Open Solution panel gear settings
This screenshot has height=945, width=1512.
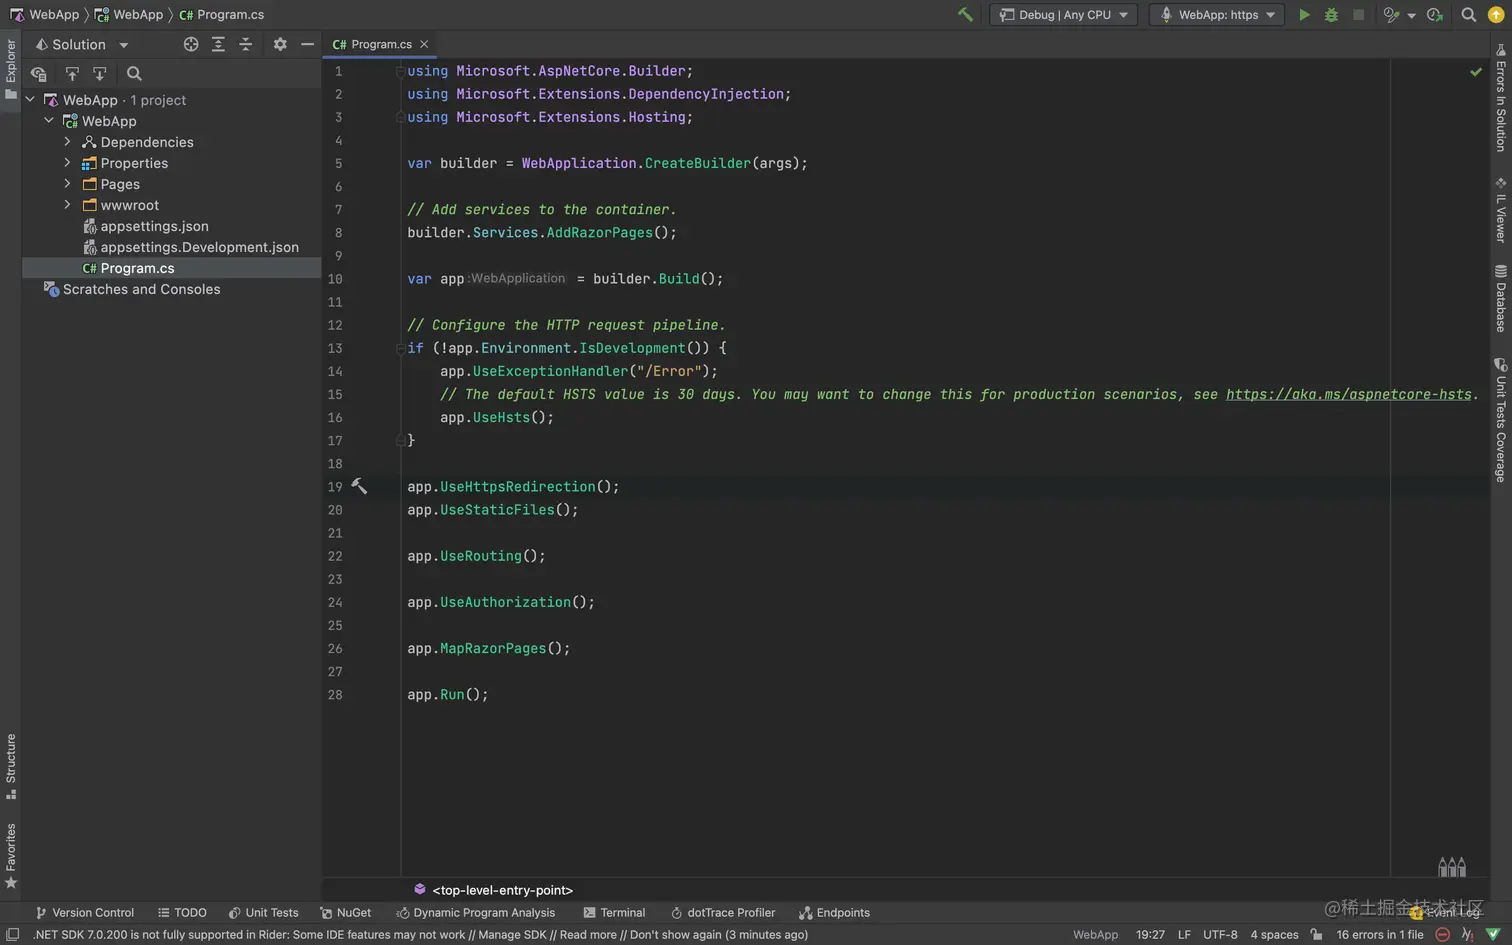(x=280, y=44)
